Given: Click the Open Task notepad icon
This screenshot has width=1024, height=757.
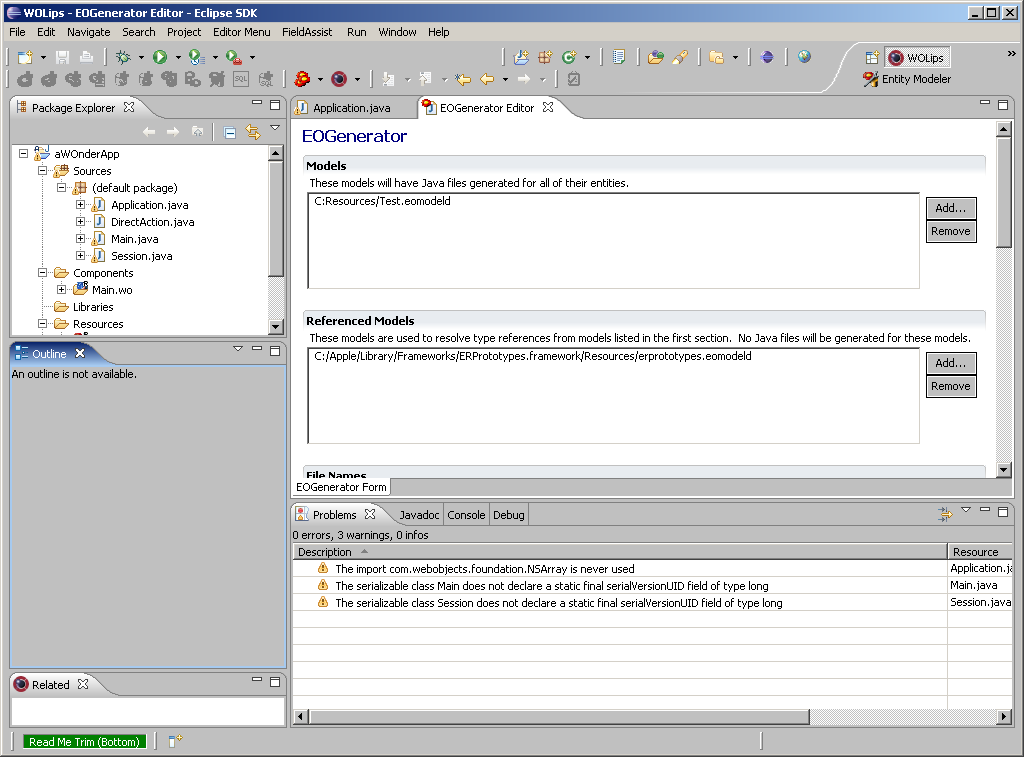Looking at the screenshot, I should (619, 57).
